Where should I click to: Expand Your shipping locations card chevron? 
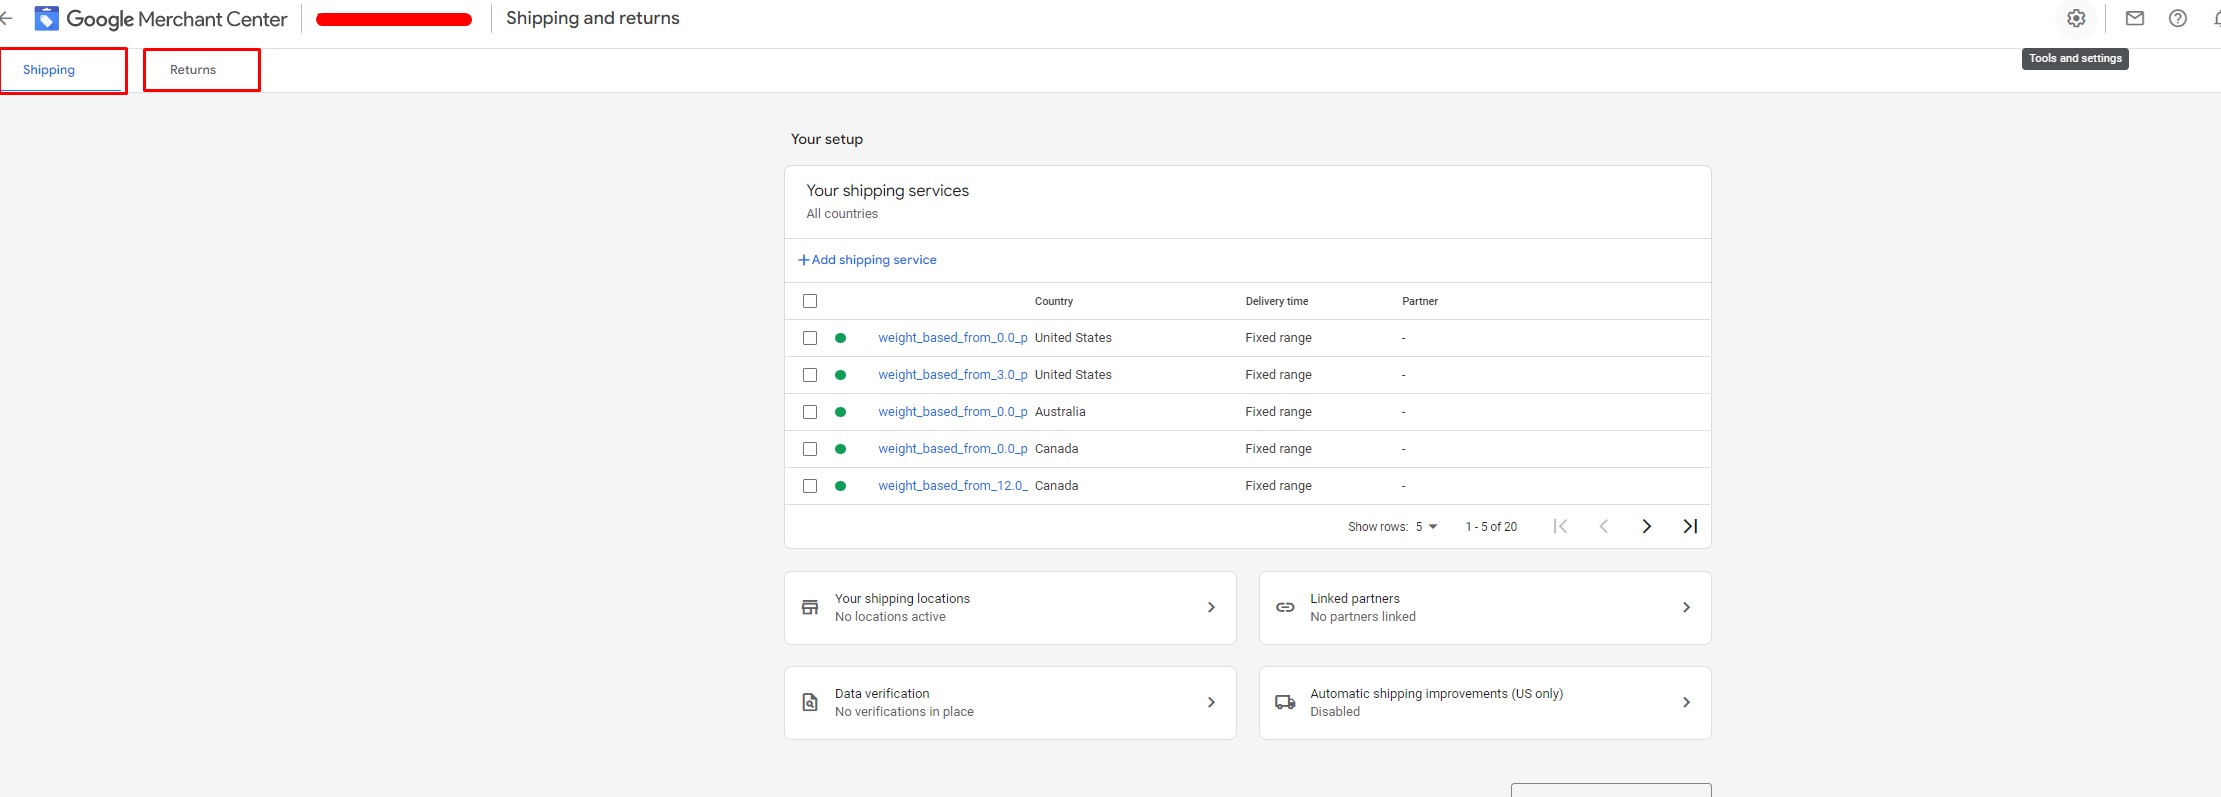click(x=1211, y=607)
